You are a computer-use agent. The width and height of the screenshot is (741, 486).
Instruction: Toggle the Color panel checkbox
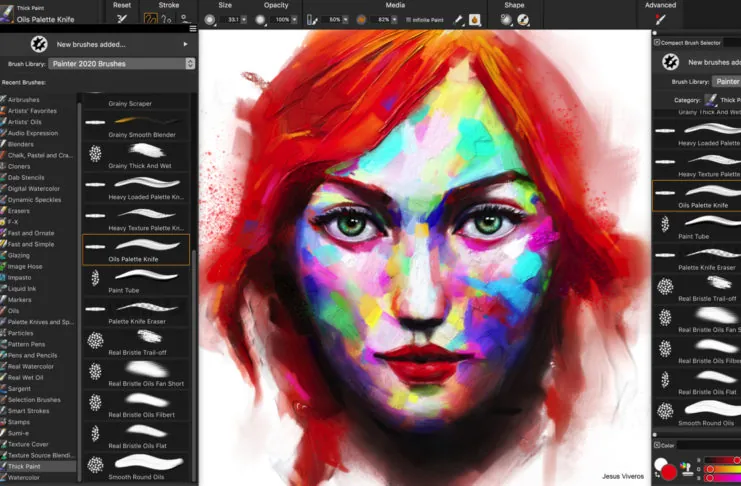pos(656,445)
